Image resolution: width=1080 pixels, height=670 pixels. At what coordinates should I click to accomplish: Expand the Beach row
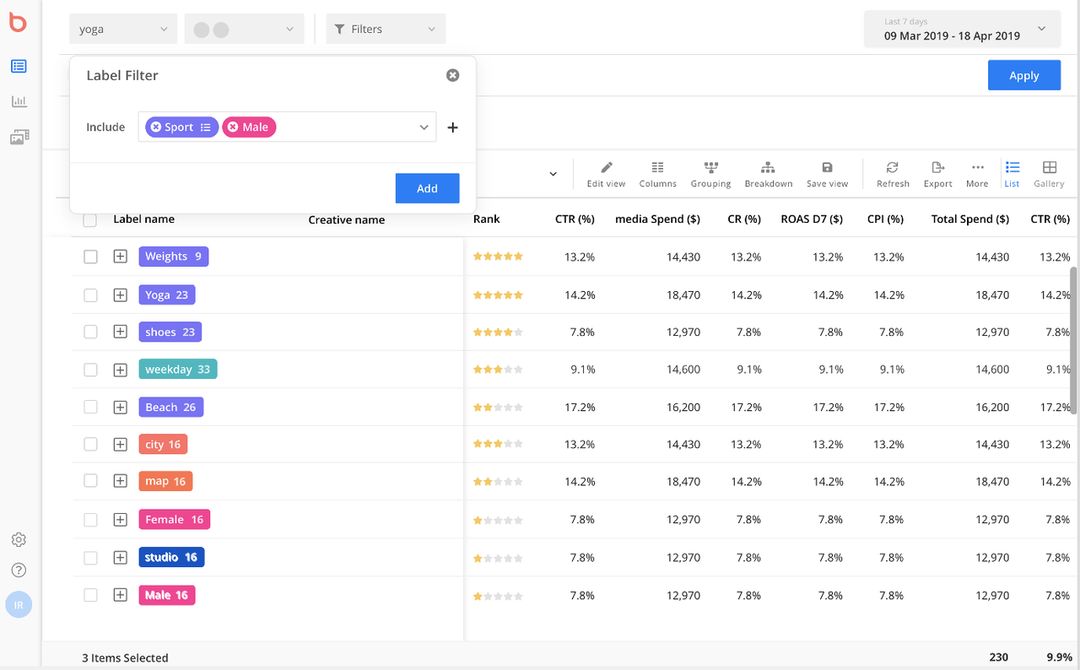(121, 407)
